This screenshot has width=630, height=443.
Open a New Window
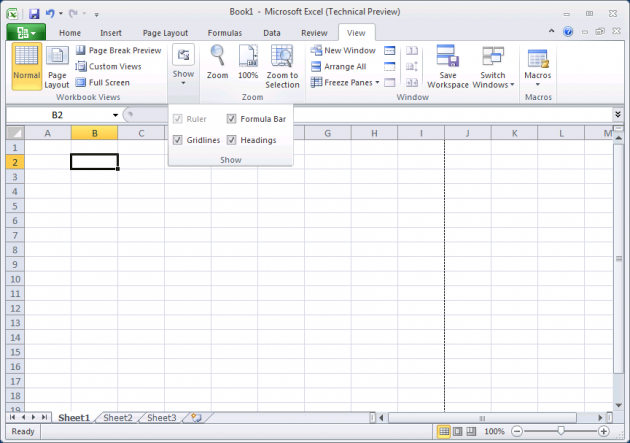(x=343, y=50)
